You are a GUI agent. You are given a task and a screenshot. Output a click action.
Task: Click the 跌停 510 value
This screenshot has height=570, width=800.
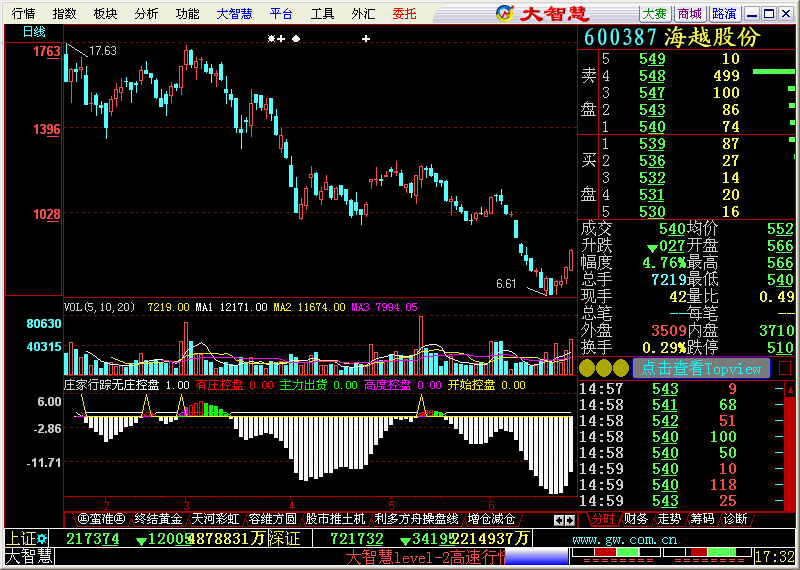(780, 348)
